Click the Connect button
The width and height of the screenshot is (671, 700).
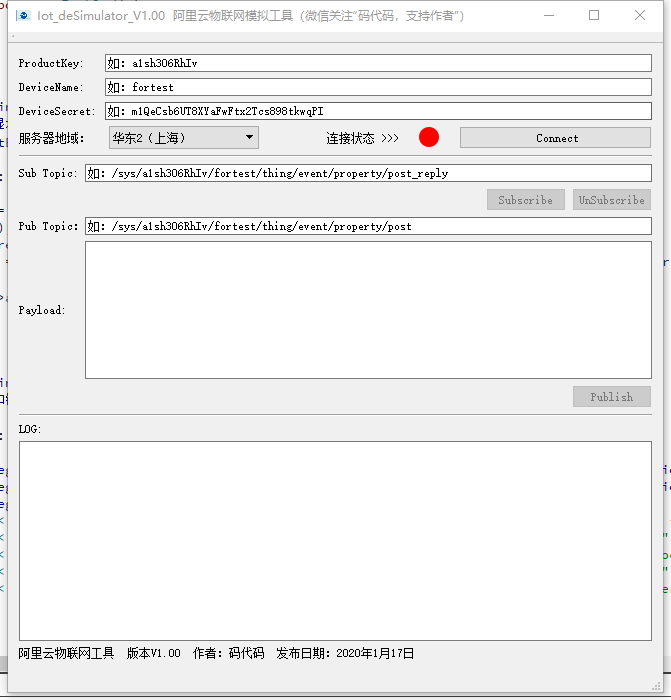pos(555,138)
